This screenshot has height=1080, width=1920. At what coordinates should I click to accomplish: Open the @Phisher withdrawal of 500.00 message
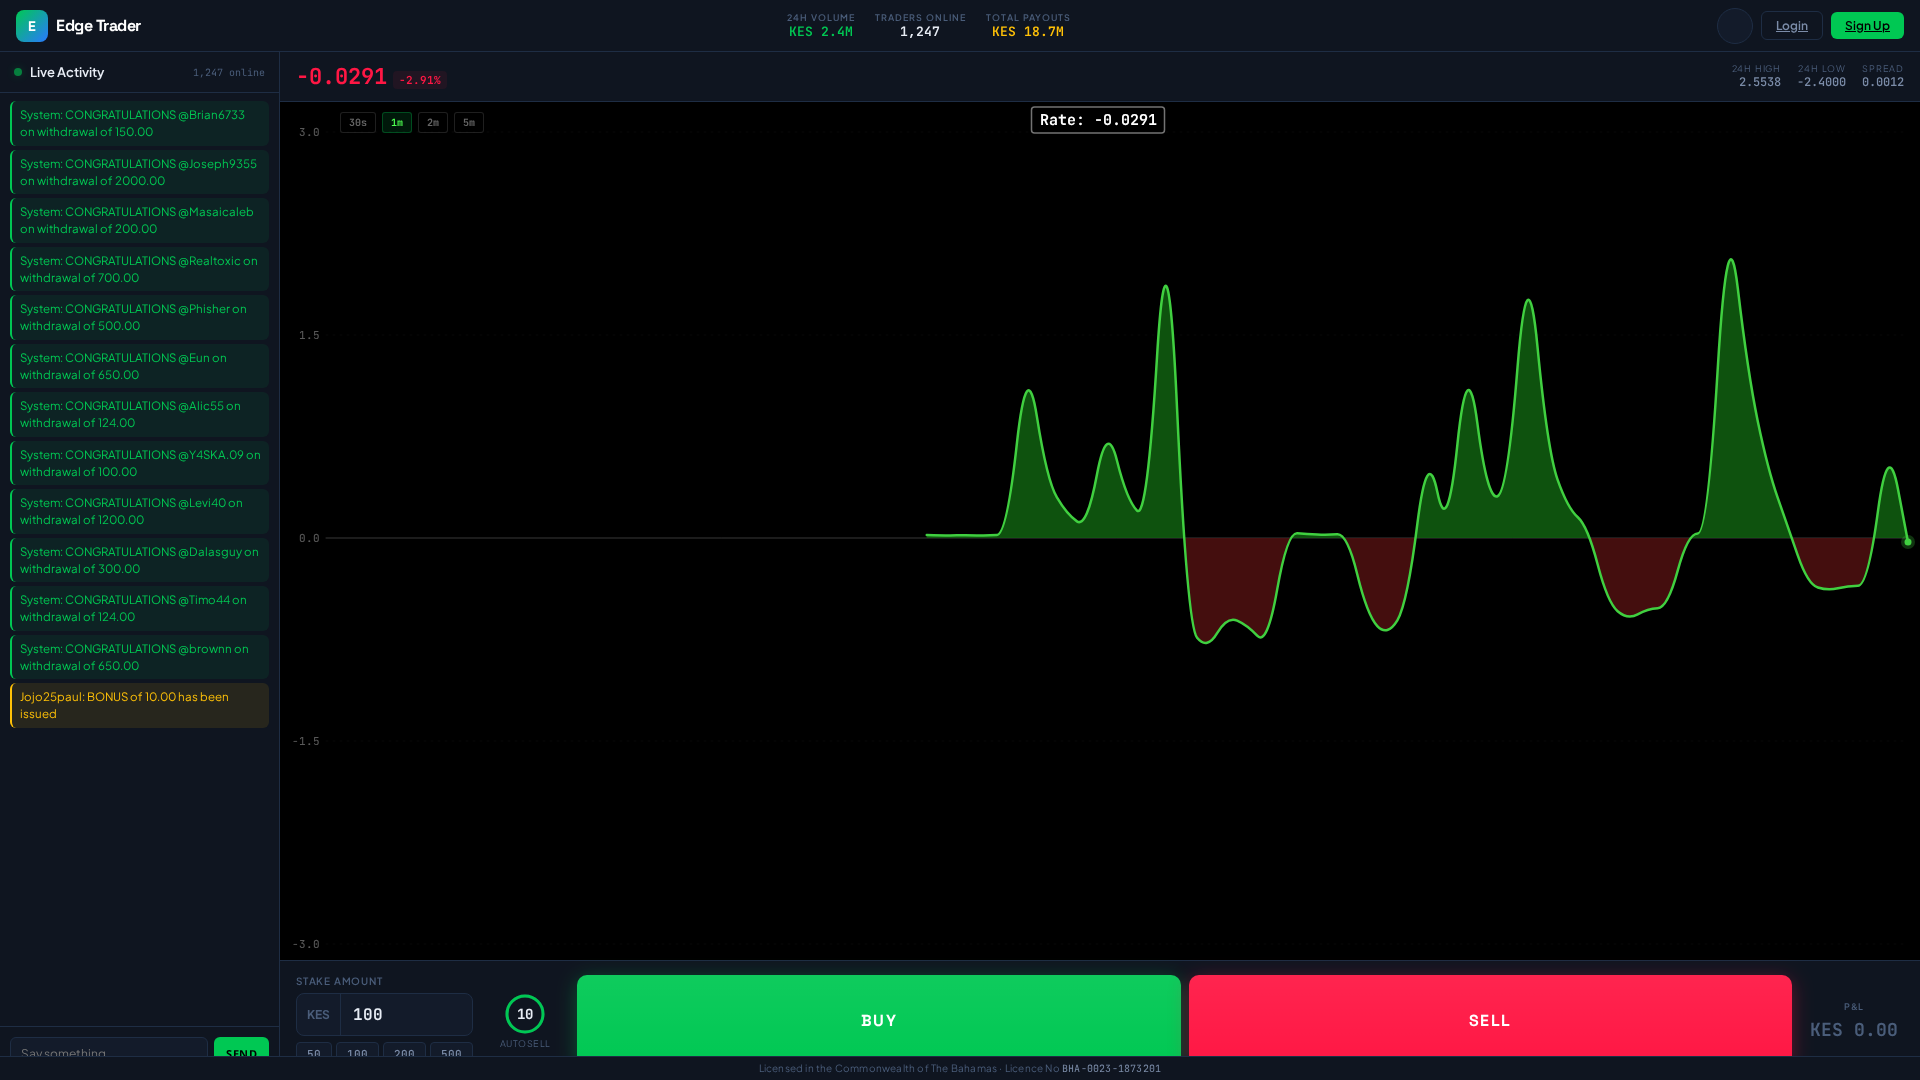[x=139, y=317]
